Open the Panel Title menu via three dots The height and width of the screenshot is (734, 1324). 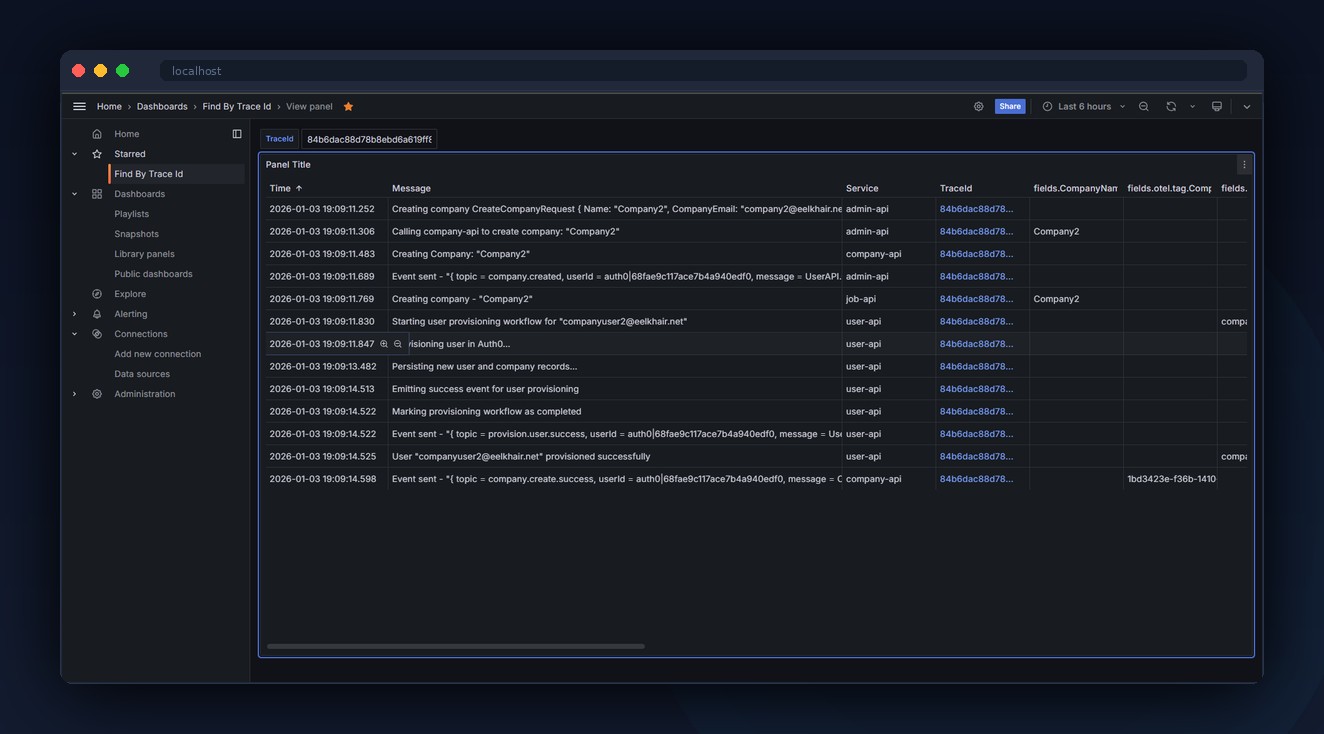point(1244,164)
